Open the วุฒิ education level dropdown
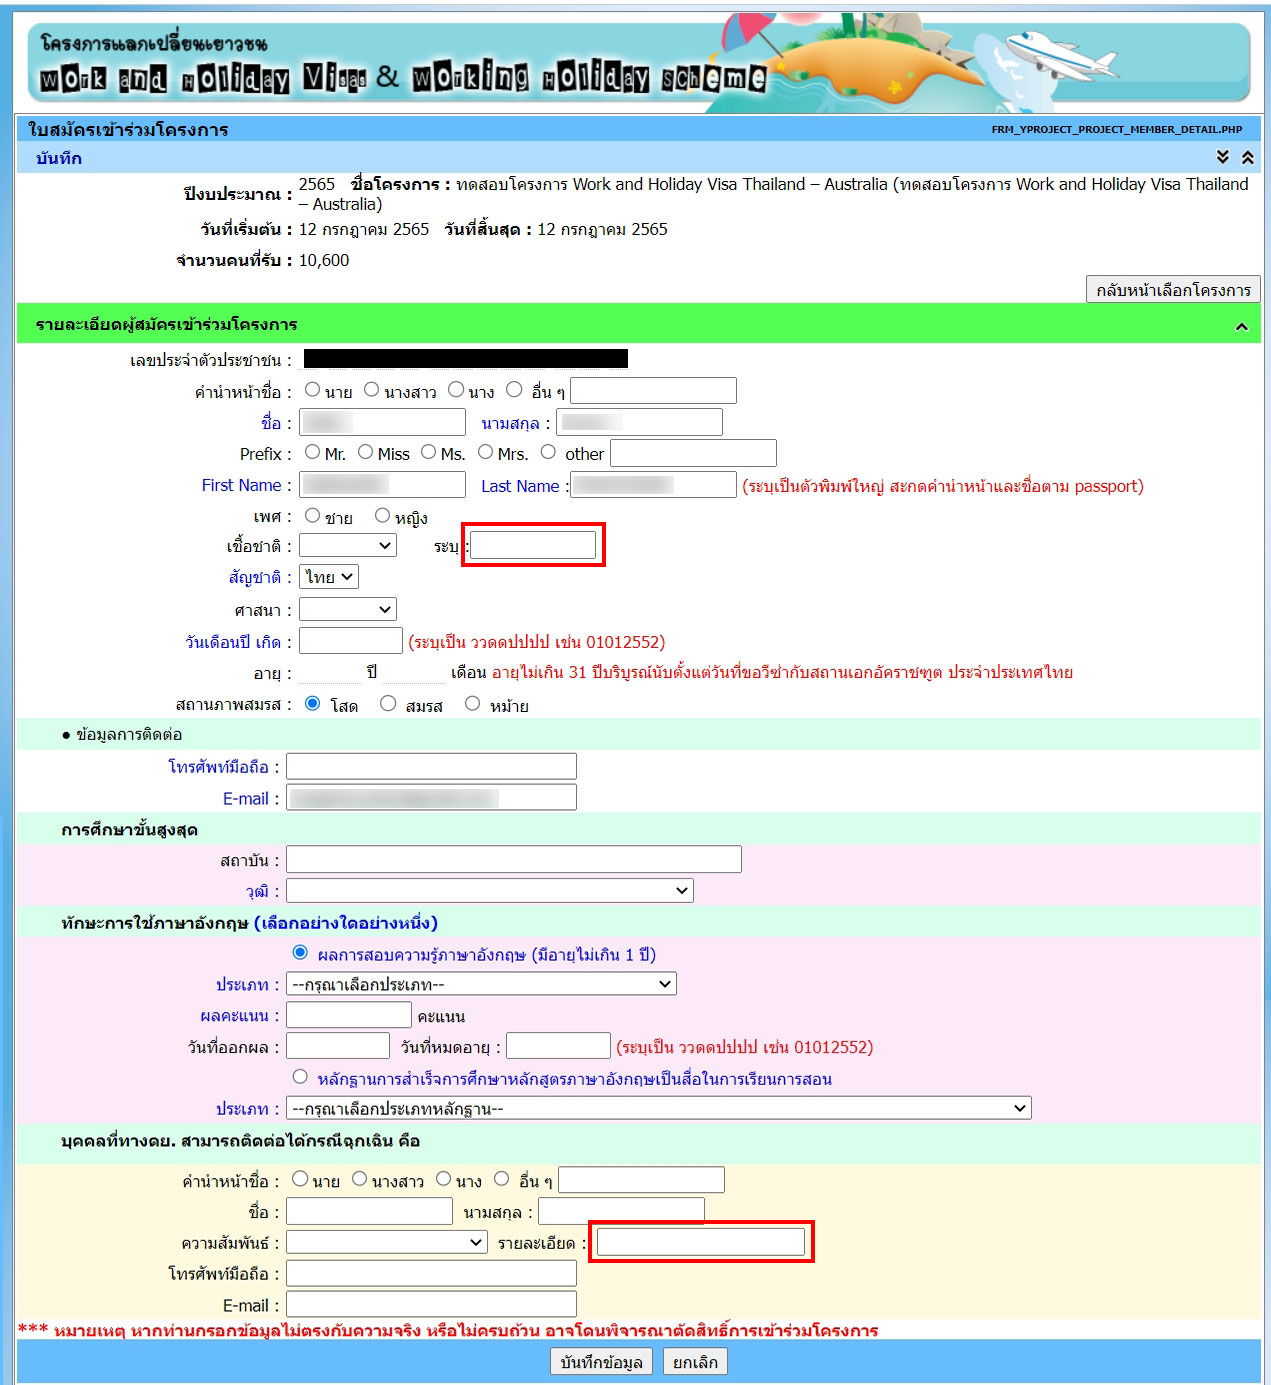Screen dimensions: 1271x1385 tap(490, 891)
